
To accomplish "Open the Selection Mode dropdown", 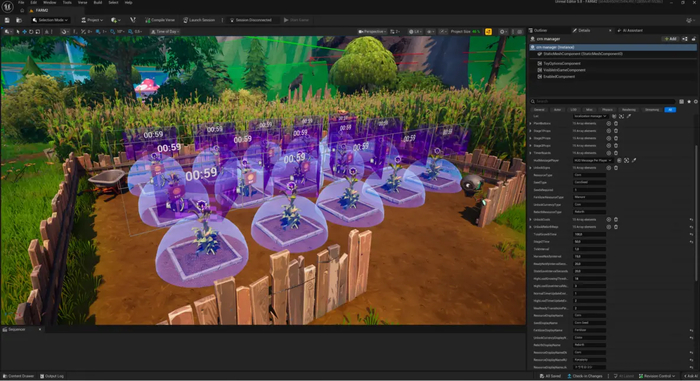I will pyautogui.click(x=50, y=20).
